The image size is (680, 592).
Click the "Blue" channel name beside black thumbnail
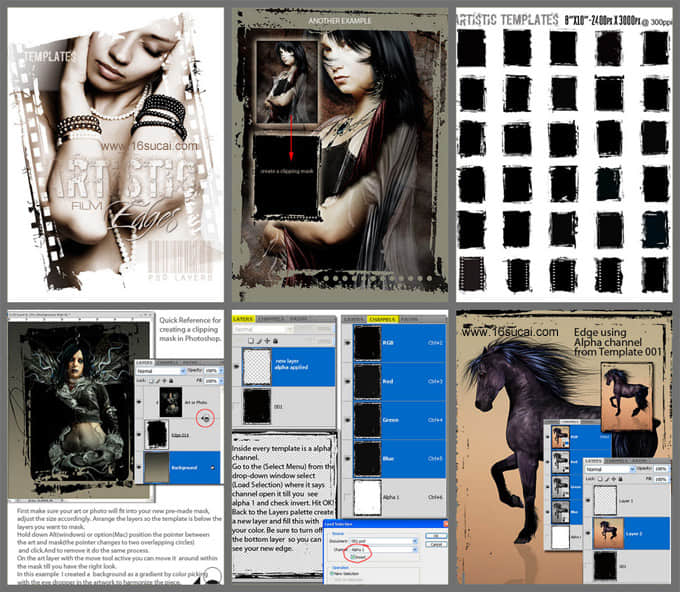(388, 458)
